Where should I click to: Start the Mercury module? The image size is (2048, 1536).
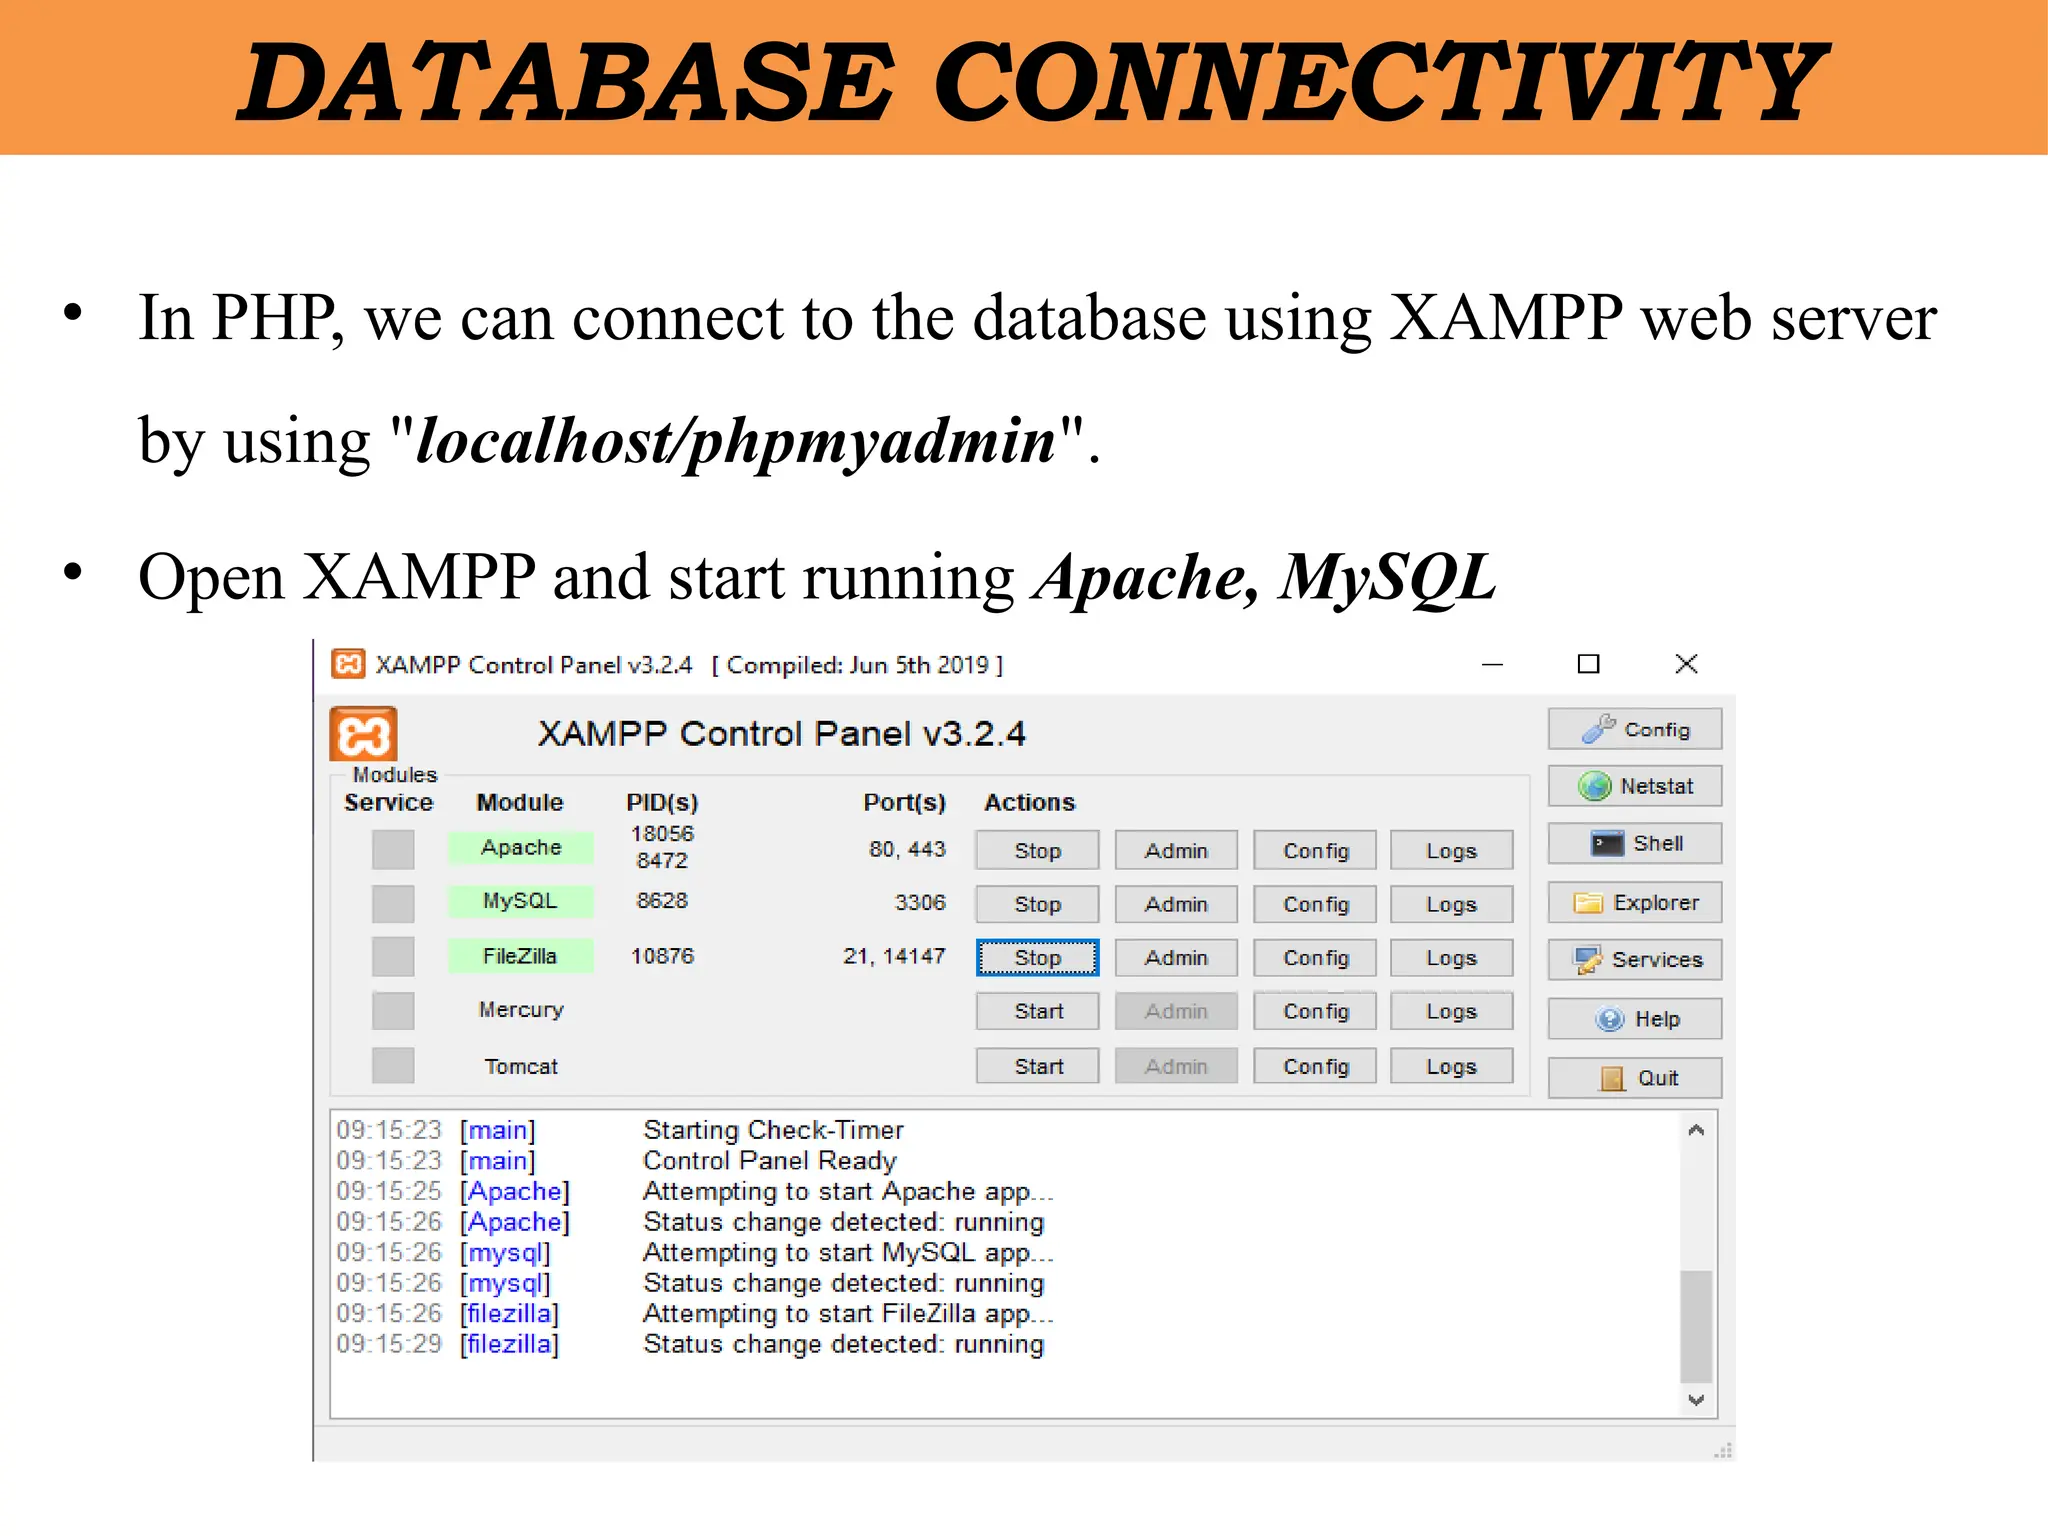(x=1037, y=1011)
